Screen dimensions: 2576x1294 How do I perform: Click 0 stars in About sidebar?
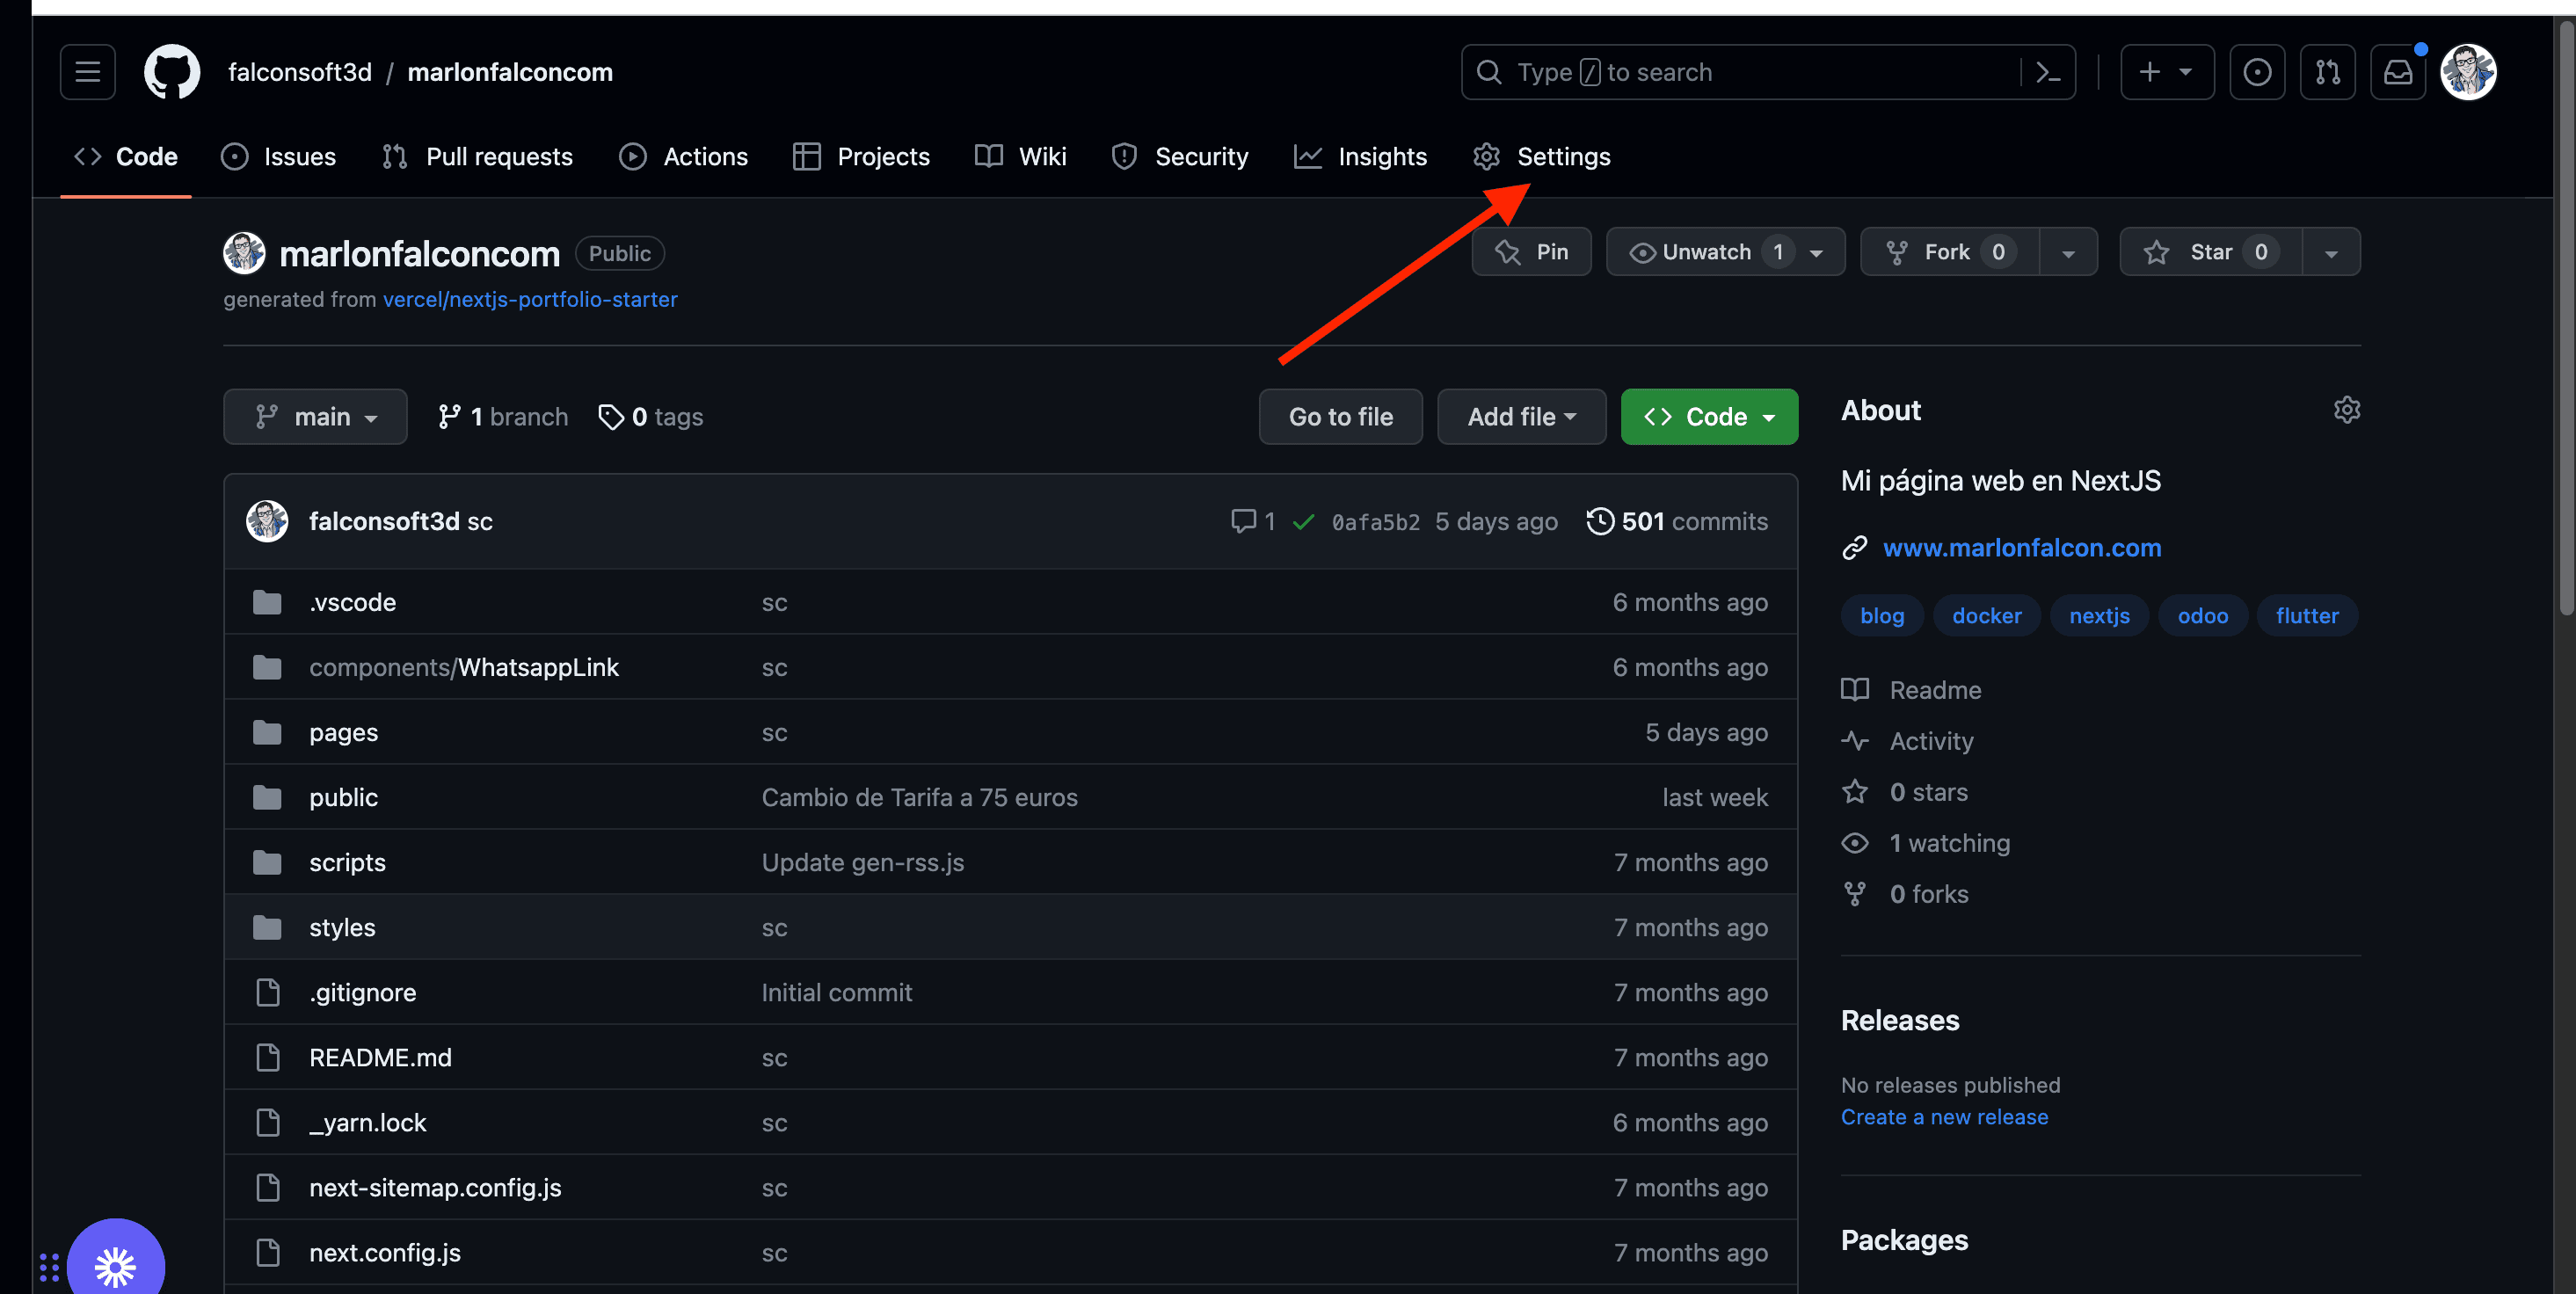point(1905,792)
